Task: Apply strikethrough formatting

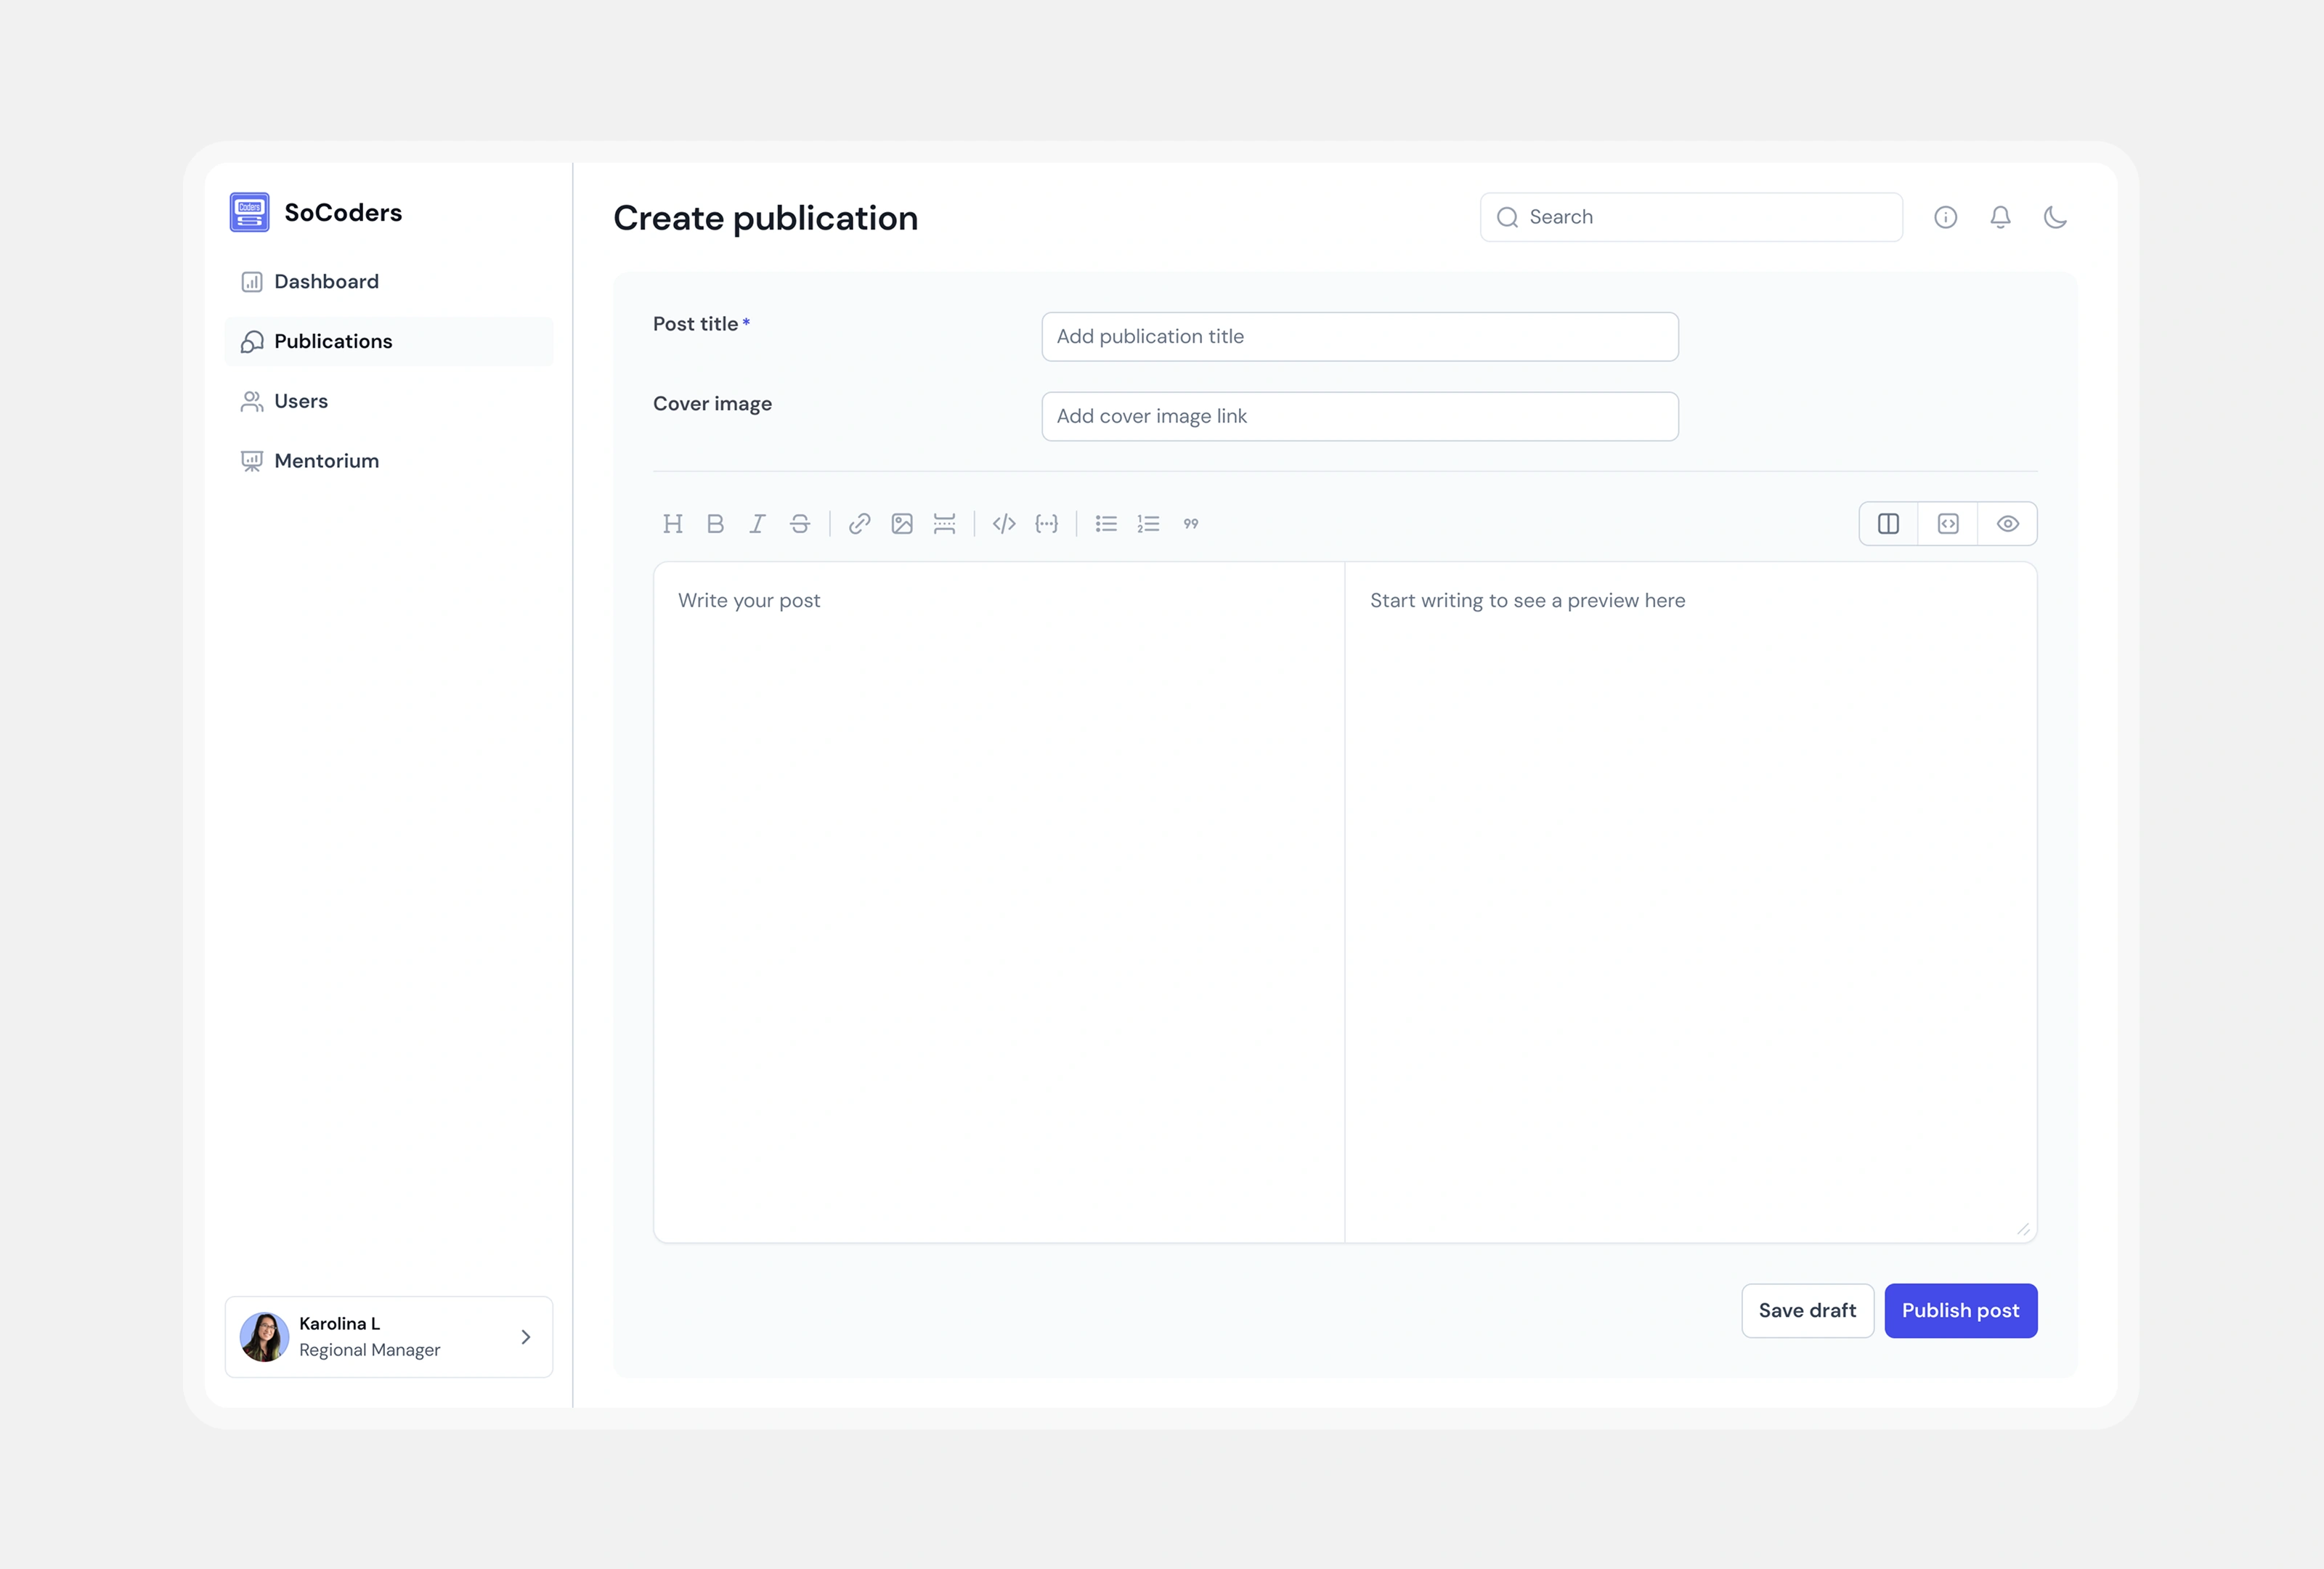Action: 800,524
